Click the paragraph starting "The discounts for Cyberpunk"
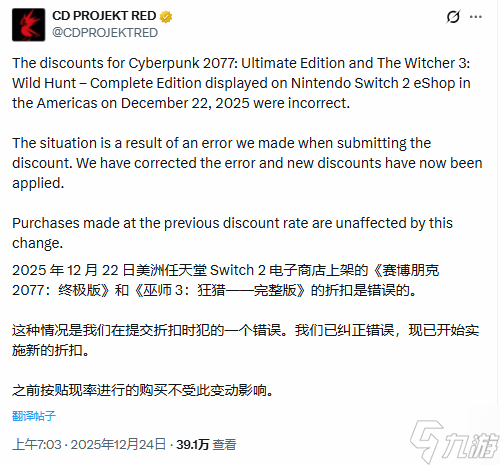The image size is (500, 465). (x=241, y=83)
